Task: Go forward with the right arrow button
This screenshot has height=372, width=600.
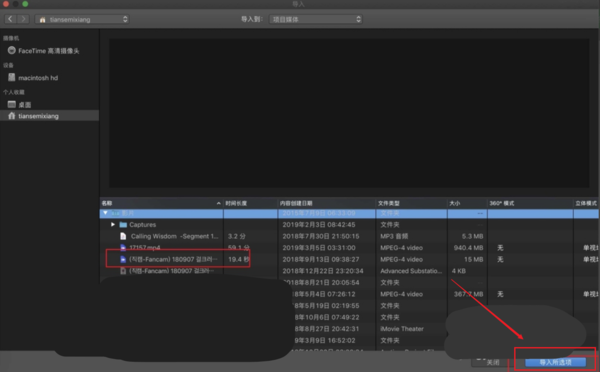Action: [23, 19]
